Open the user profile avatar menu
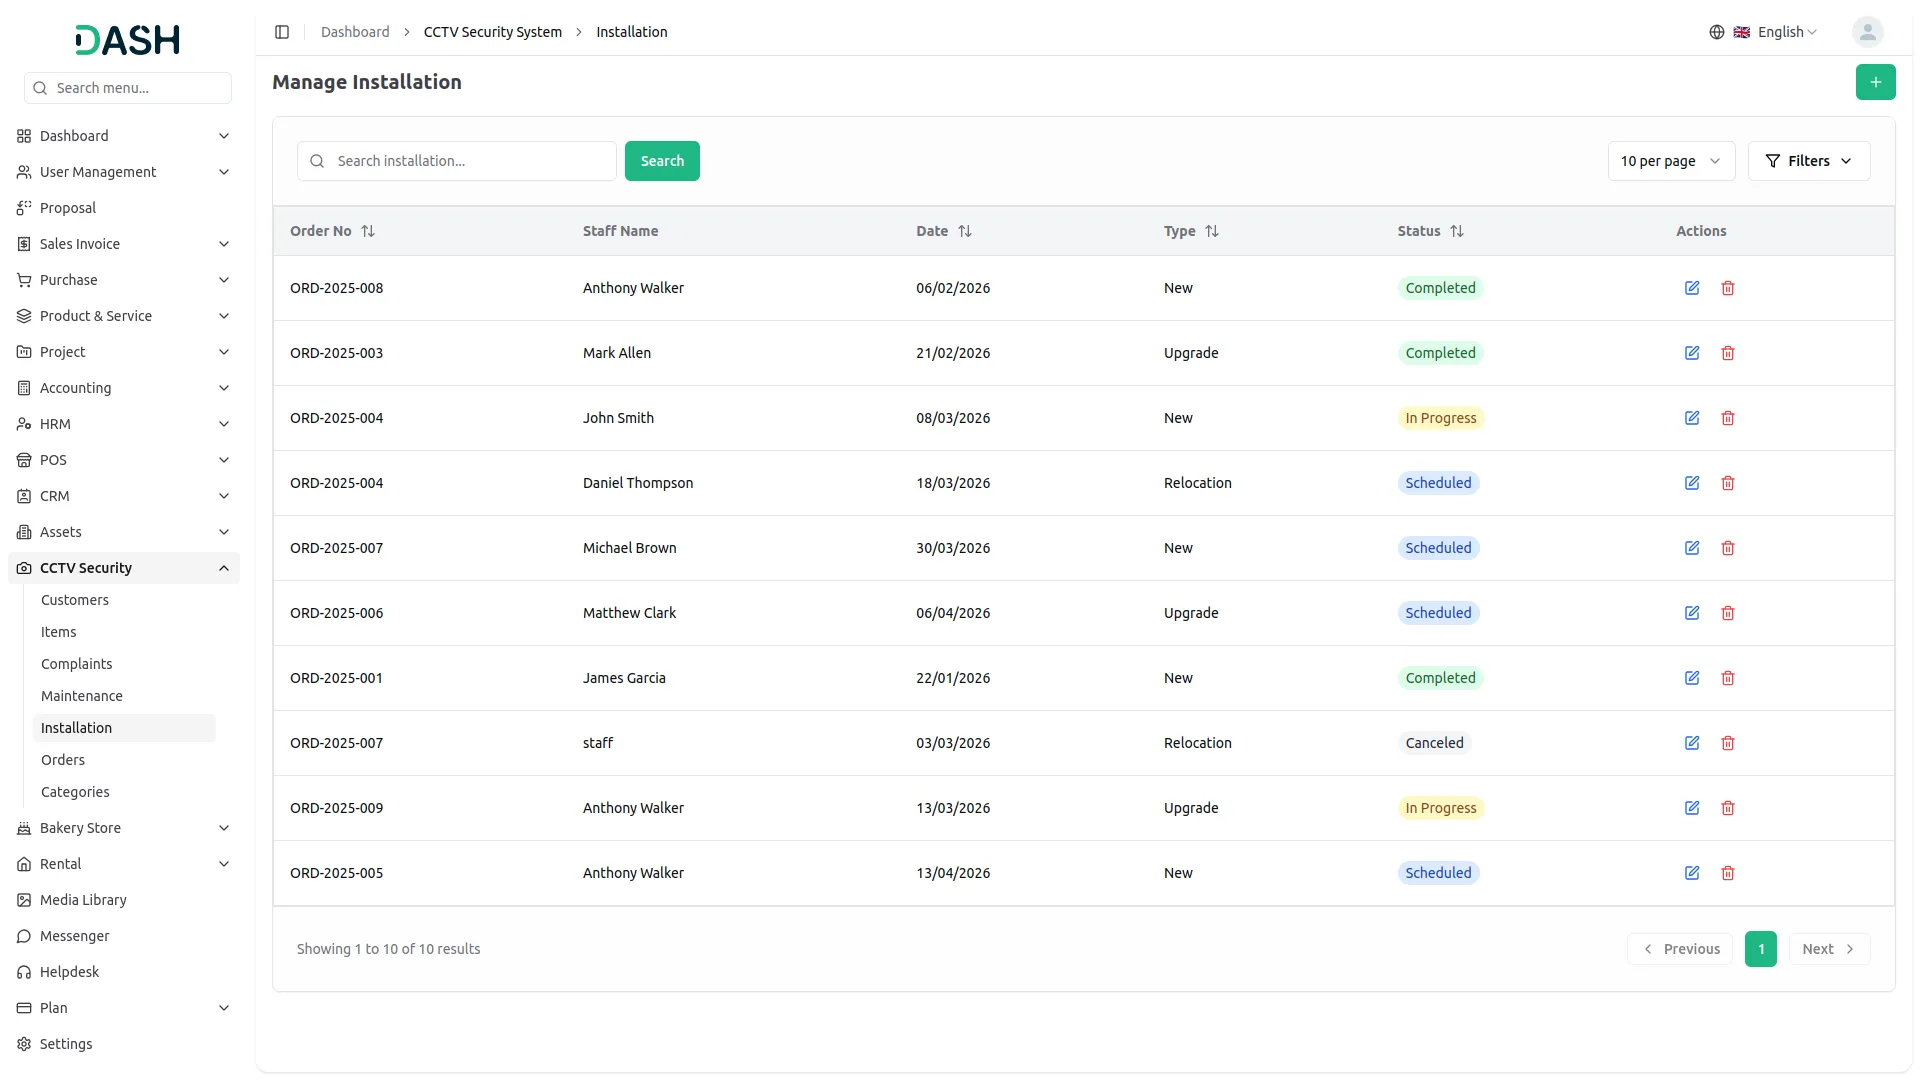 [x=1867, y=32]
